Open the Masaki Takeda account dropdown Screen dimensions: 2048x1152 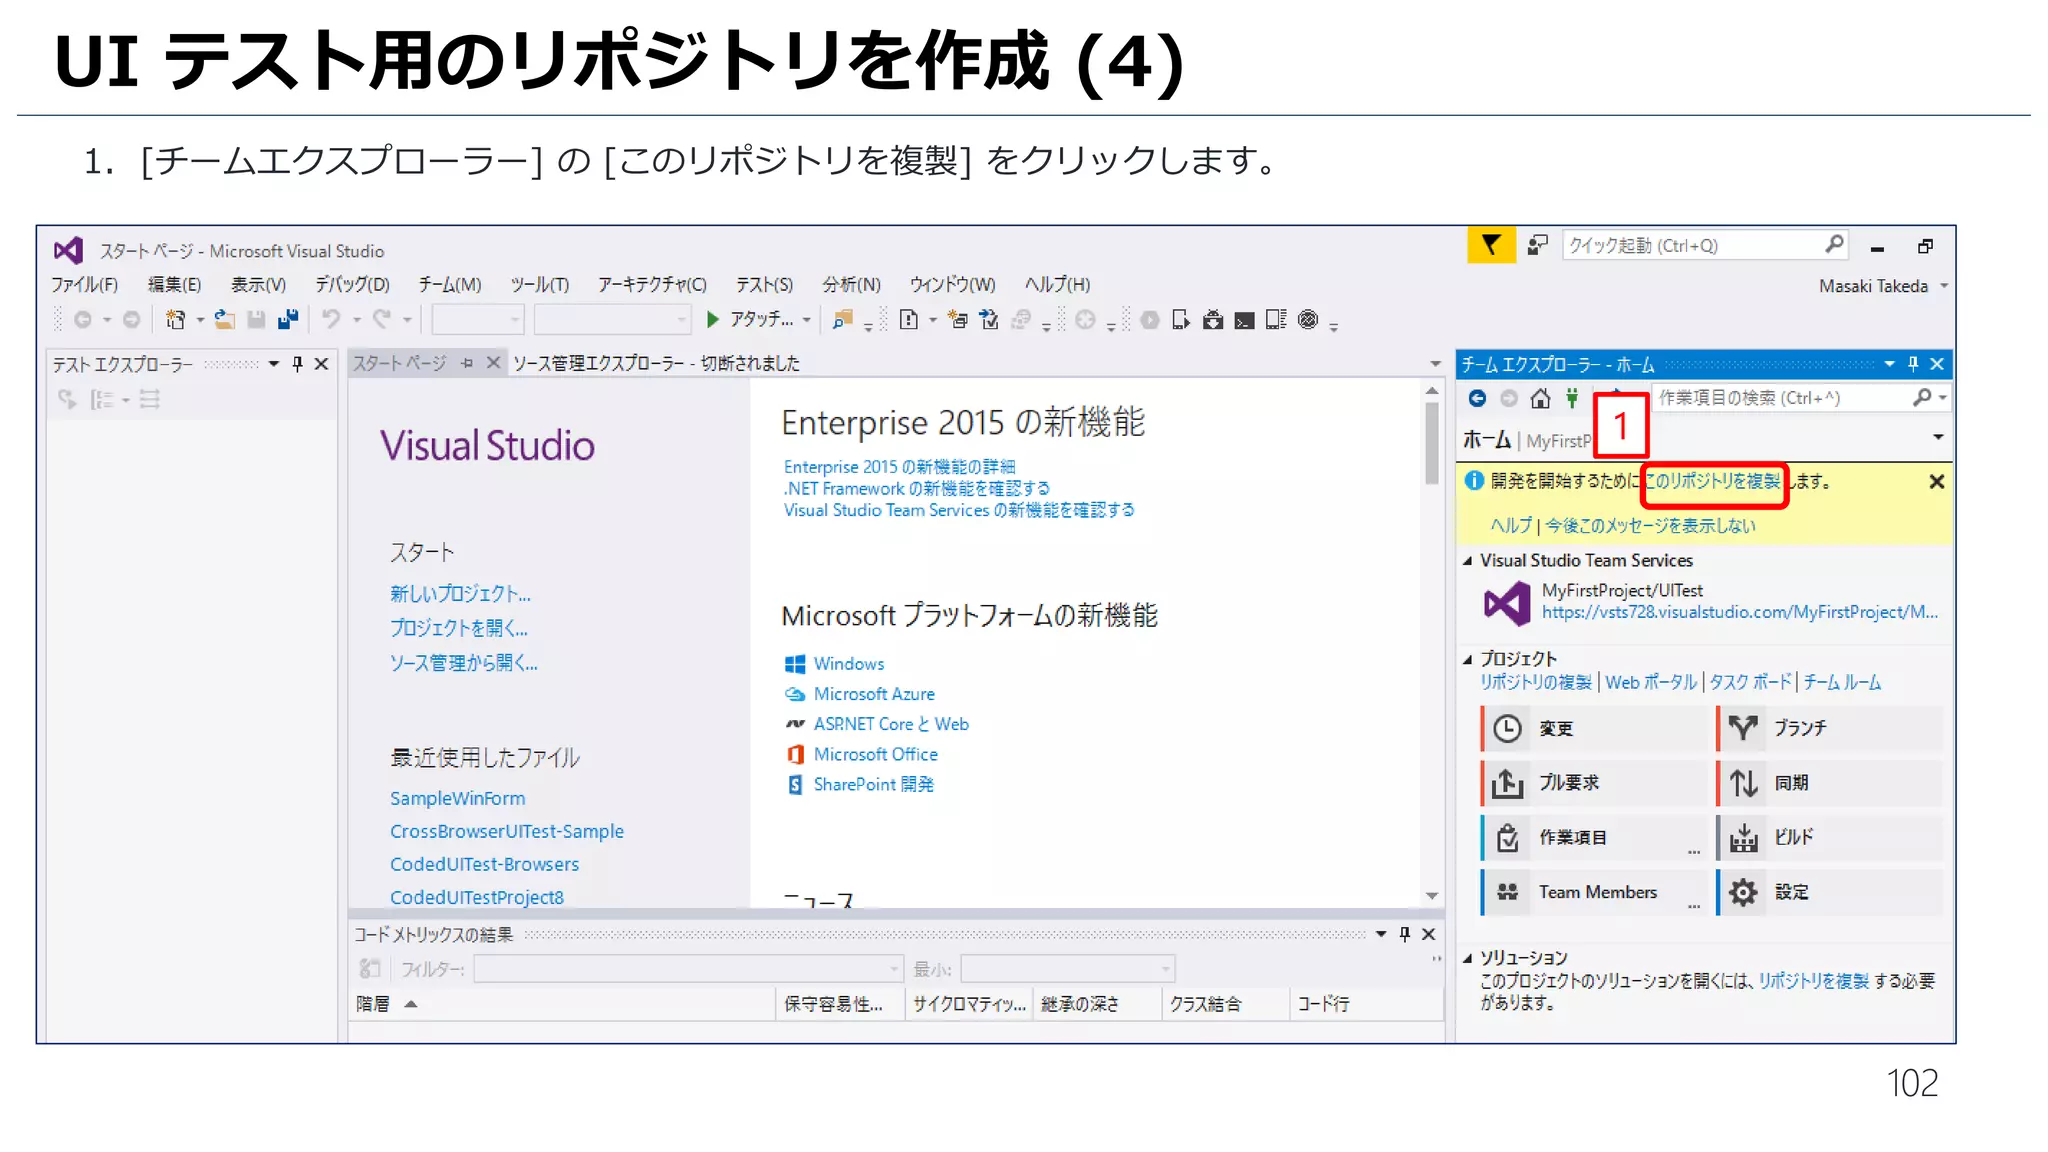[x=1944, y=286]
